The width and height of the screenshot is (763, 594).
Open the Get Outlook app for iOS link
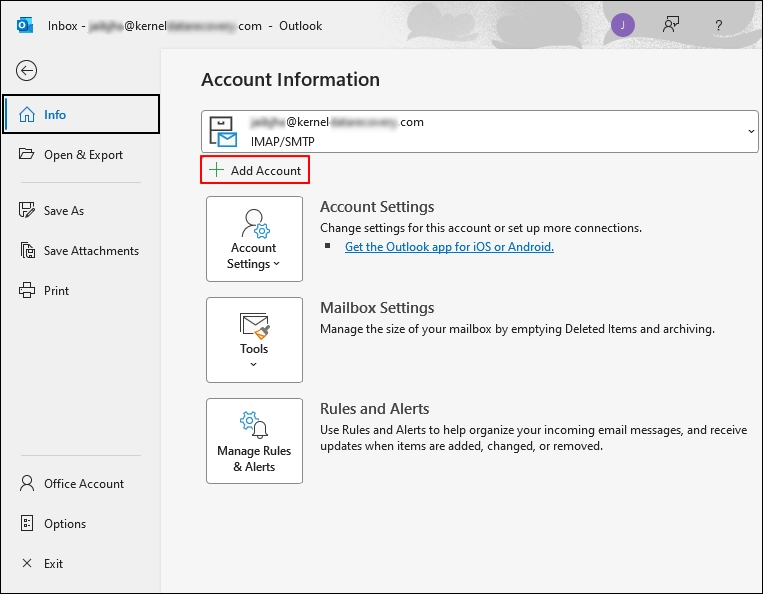[x=449, y=247]
